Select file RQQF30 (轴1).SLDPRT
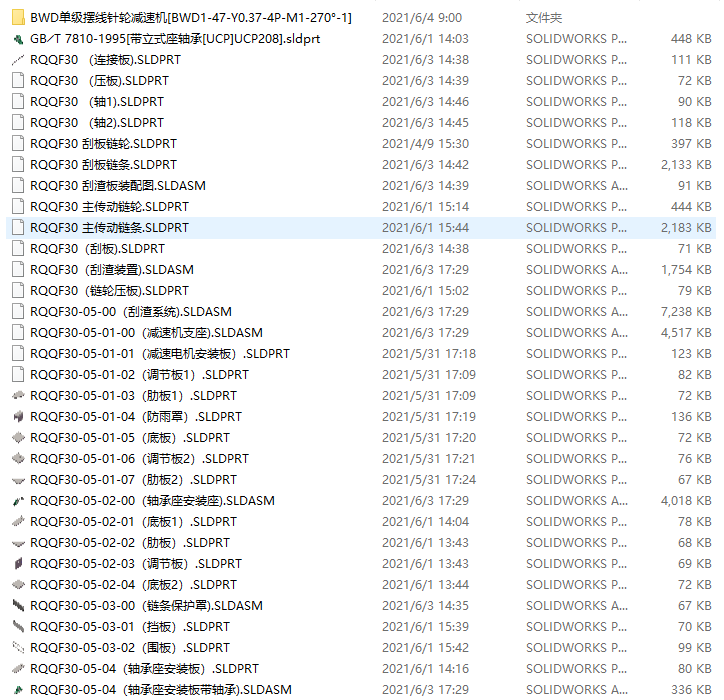This screenshot has height=700, width=724. tap(97, 102)
